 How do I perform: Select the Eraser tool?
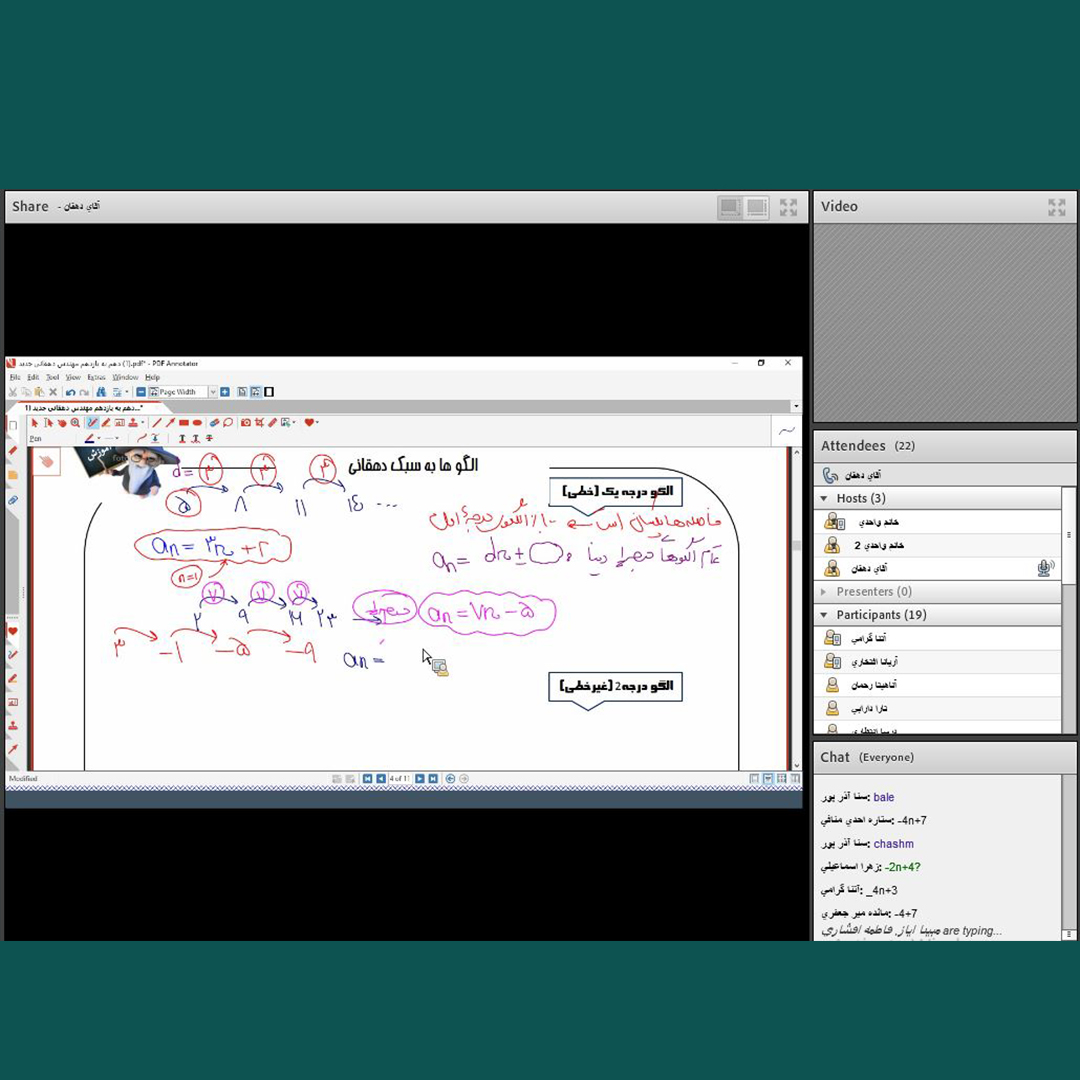coord(215,423)
